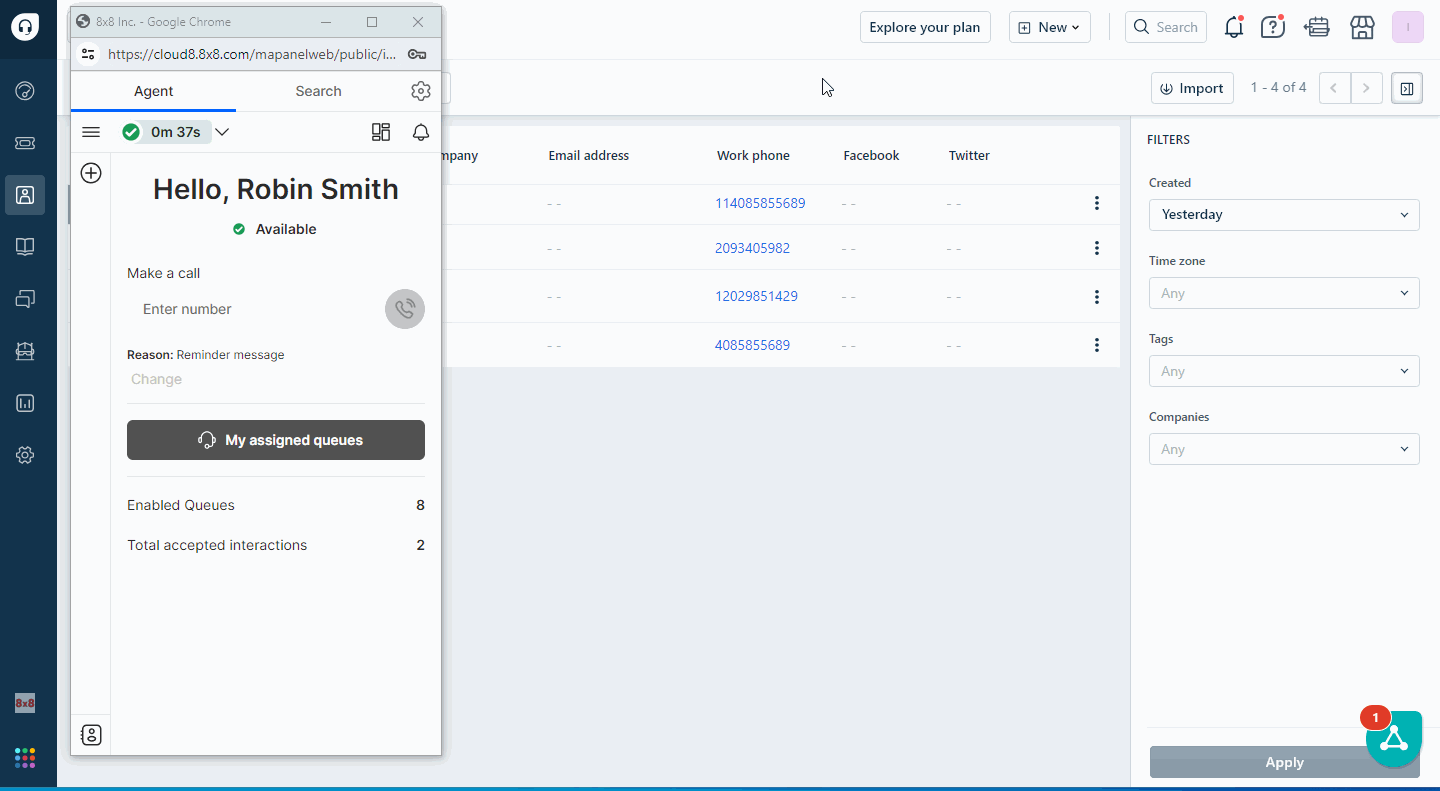Open 8x8 panel settings gear

tap(421, 91)
